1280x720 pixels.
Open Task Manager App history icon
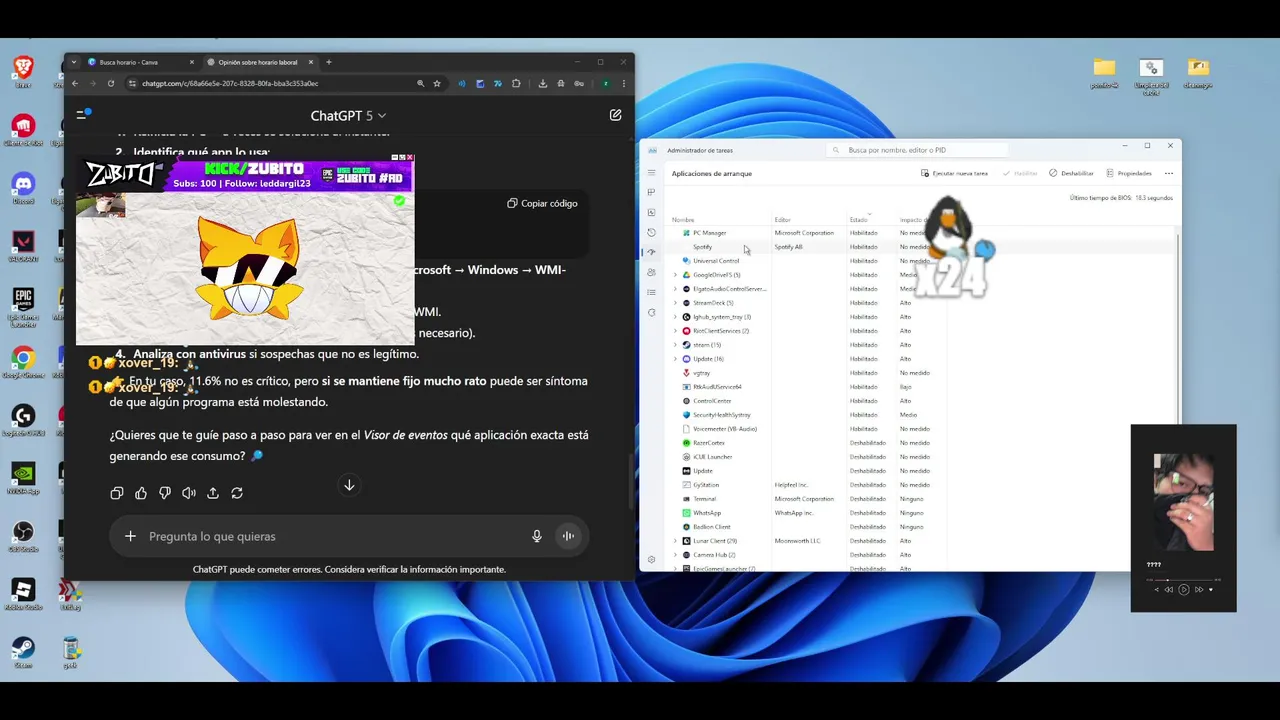click(652, 232)
